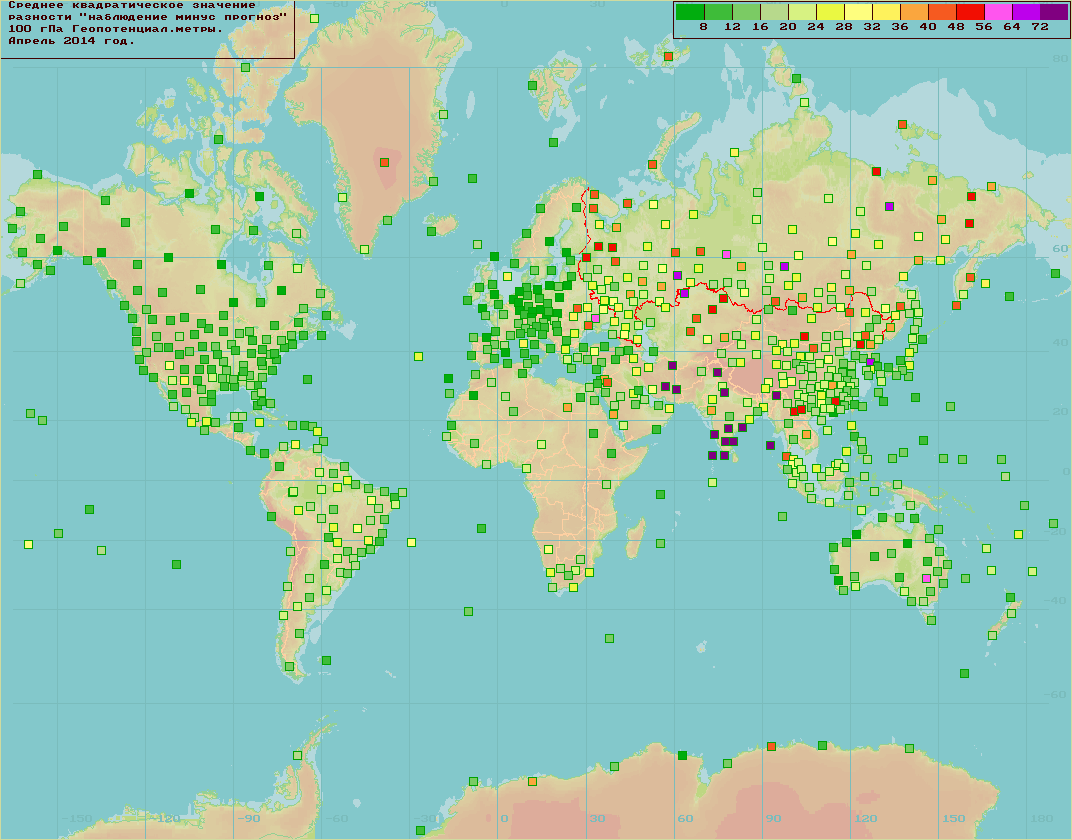Select the light green swatch between 12 and 16

[x=746, y=12]
